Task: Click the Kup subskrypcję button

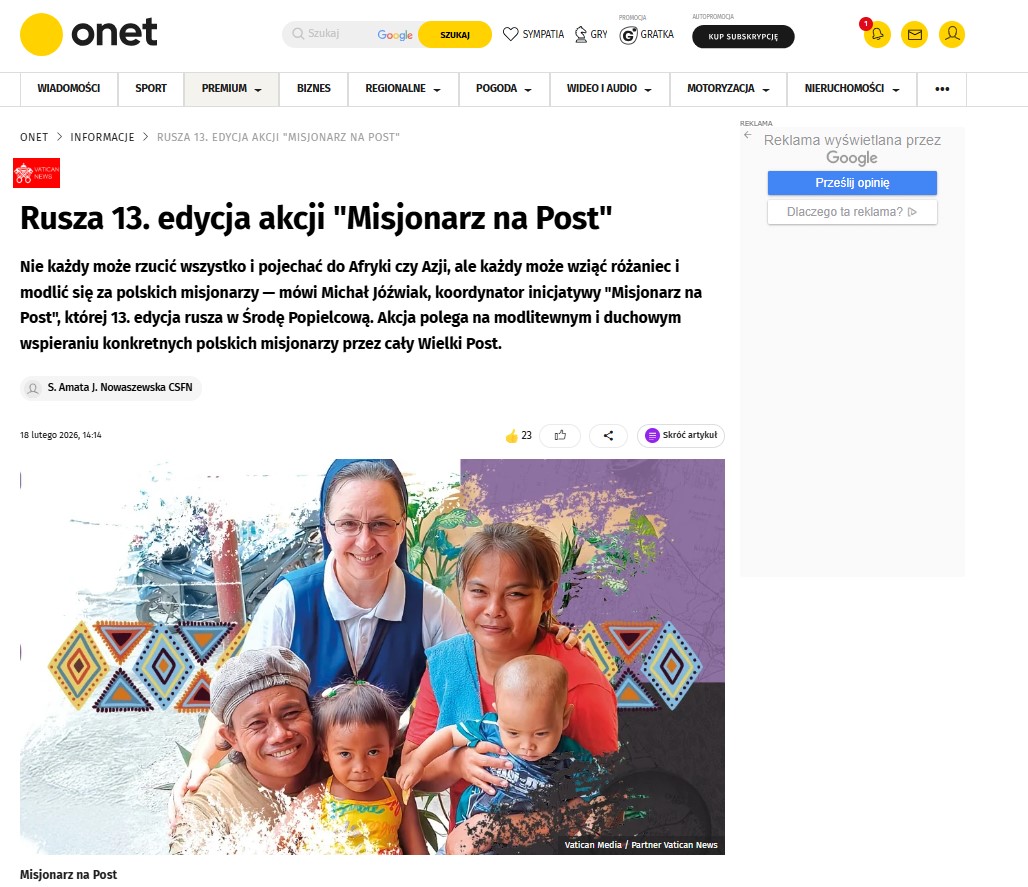Action: [x=743, y=37]
